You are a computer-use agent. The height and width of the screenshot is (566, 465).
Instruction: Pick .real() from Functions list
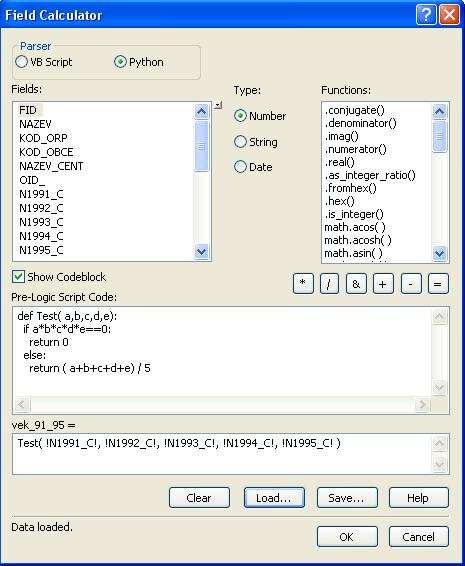pyautogui.click(x=339, y=162)
